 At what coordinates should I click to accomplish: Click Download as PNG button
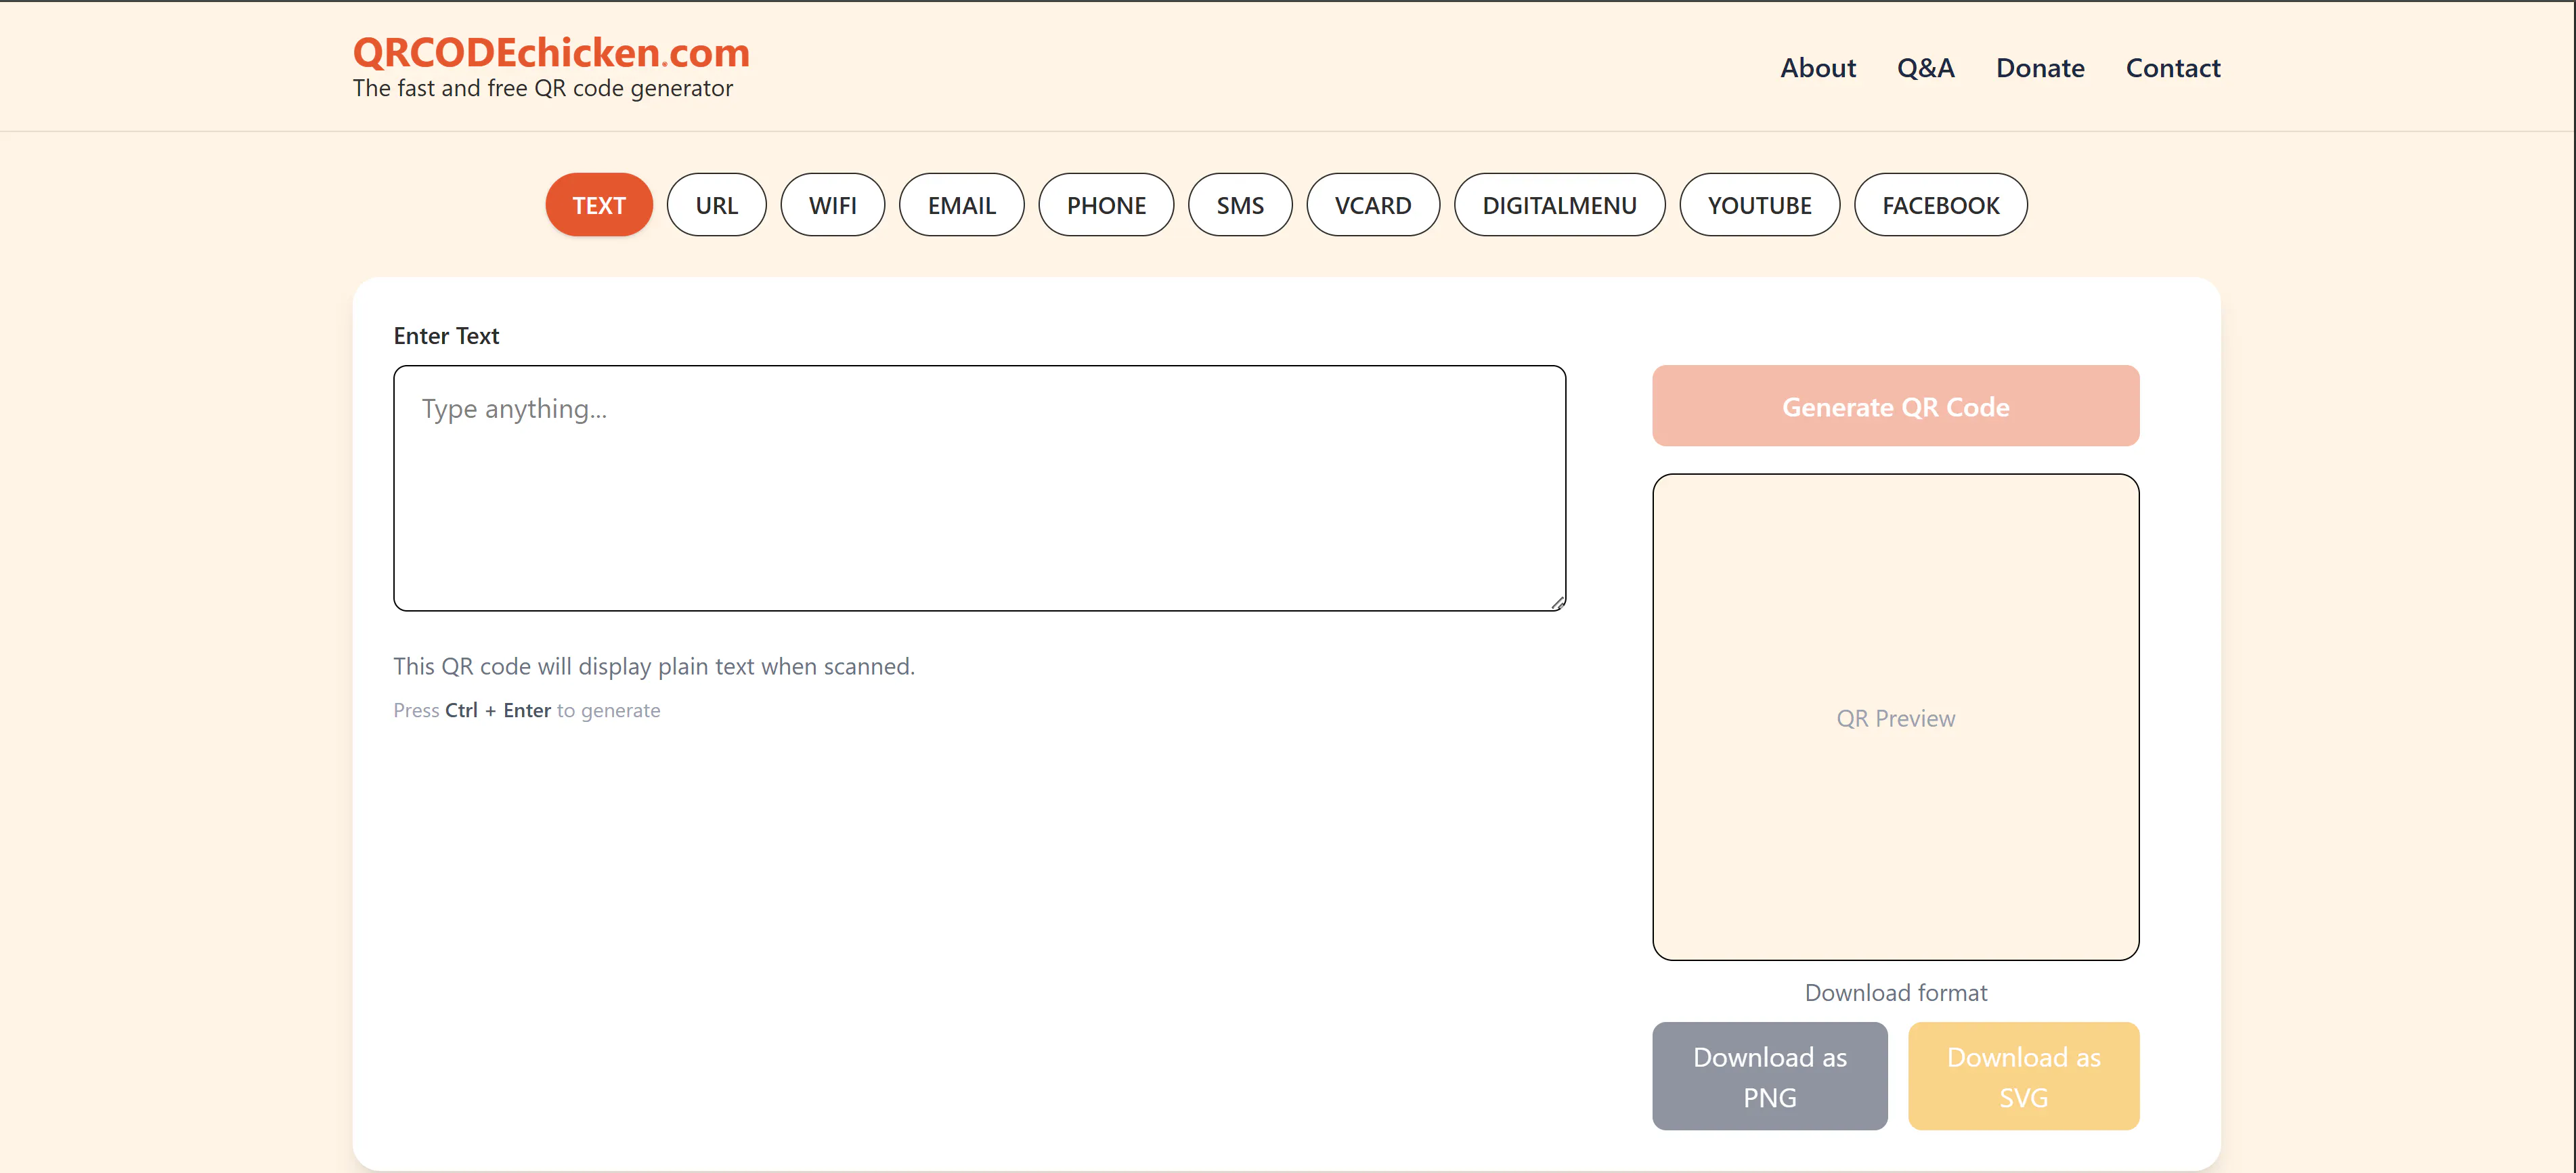tap(1769, 1076)
